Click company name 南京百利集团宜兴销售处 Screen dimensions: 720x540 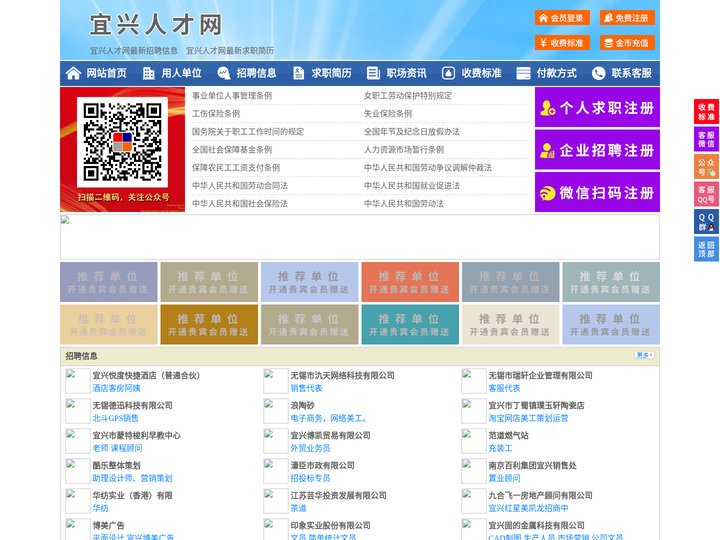532,465
